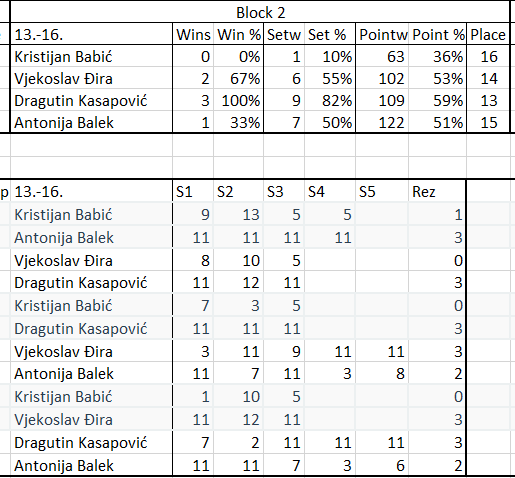The height and width of the screenshot is (478, 515).
Task: Select the Block 2 title cell
Action: (x=260, y=13)
